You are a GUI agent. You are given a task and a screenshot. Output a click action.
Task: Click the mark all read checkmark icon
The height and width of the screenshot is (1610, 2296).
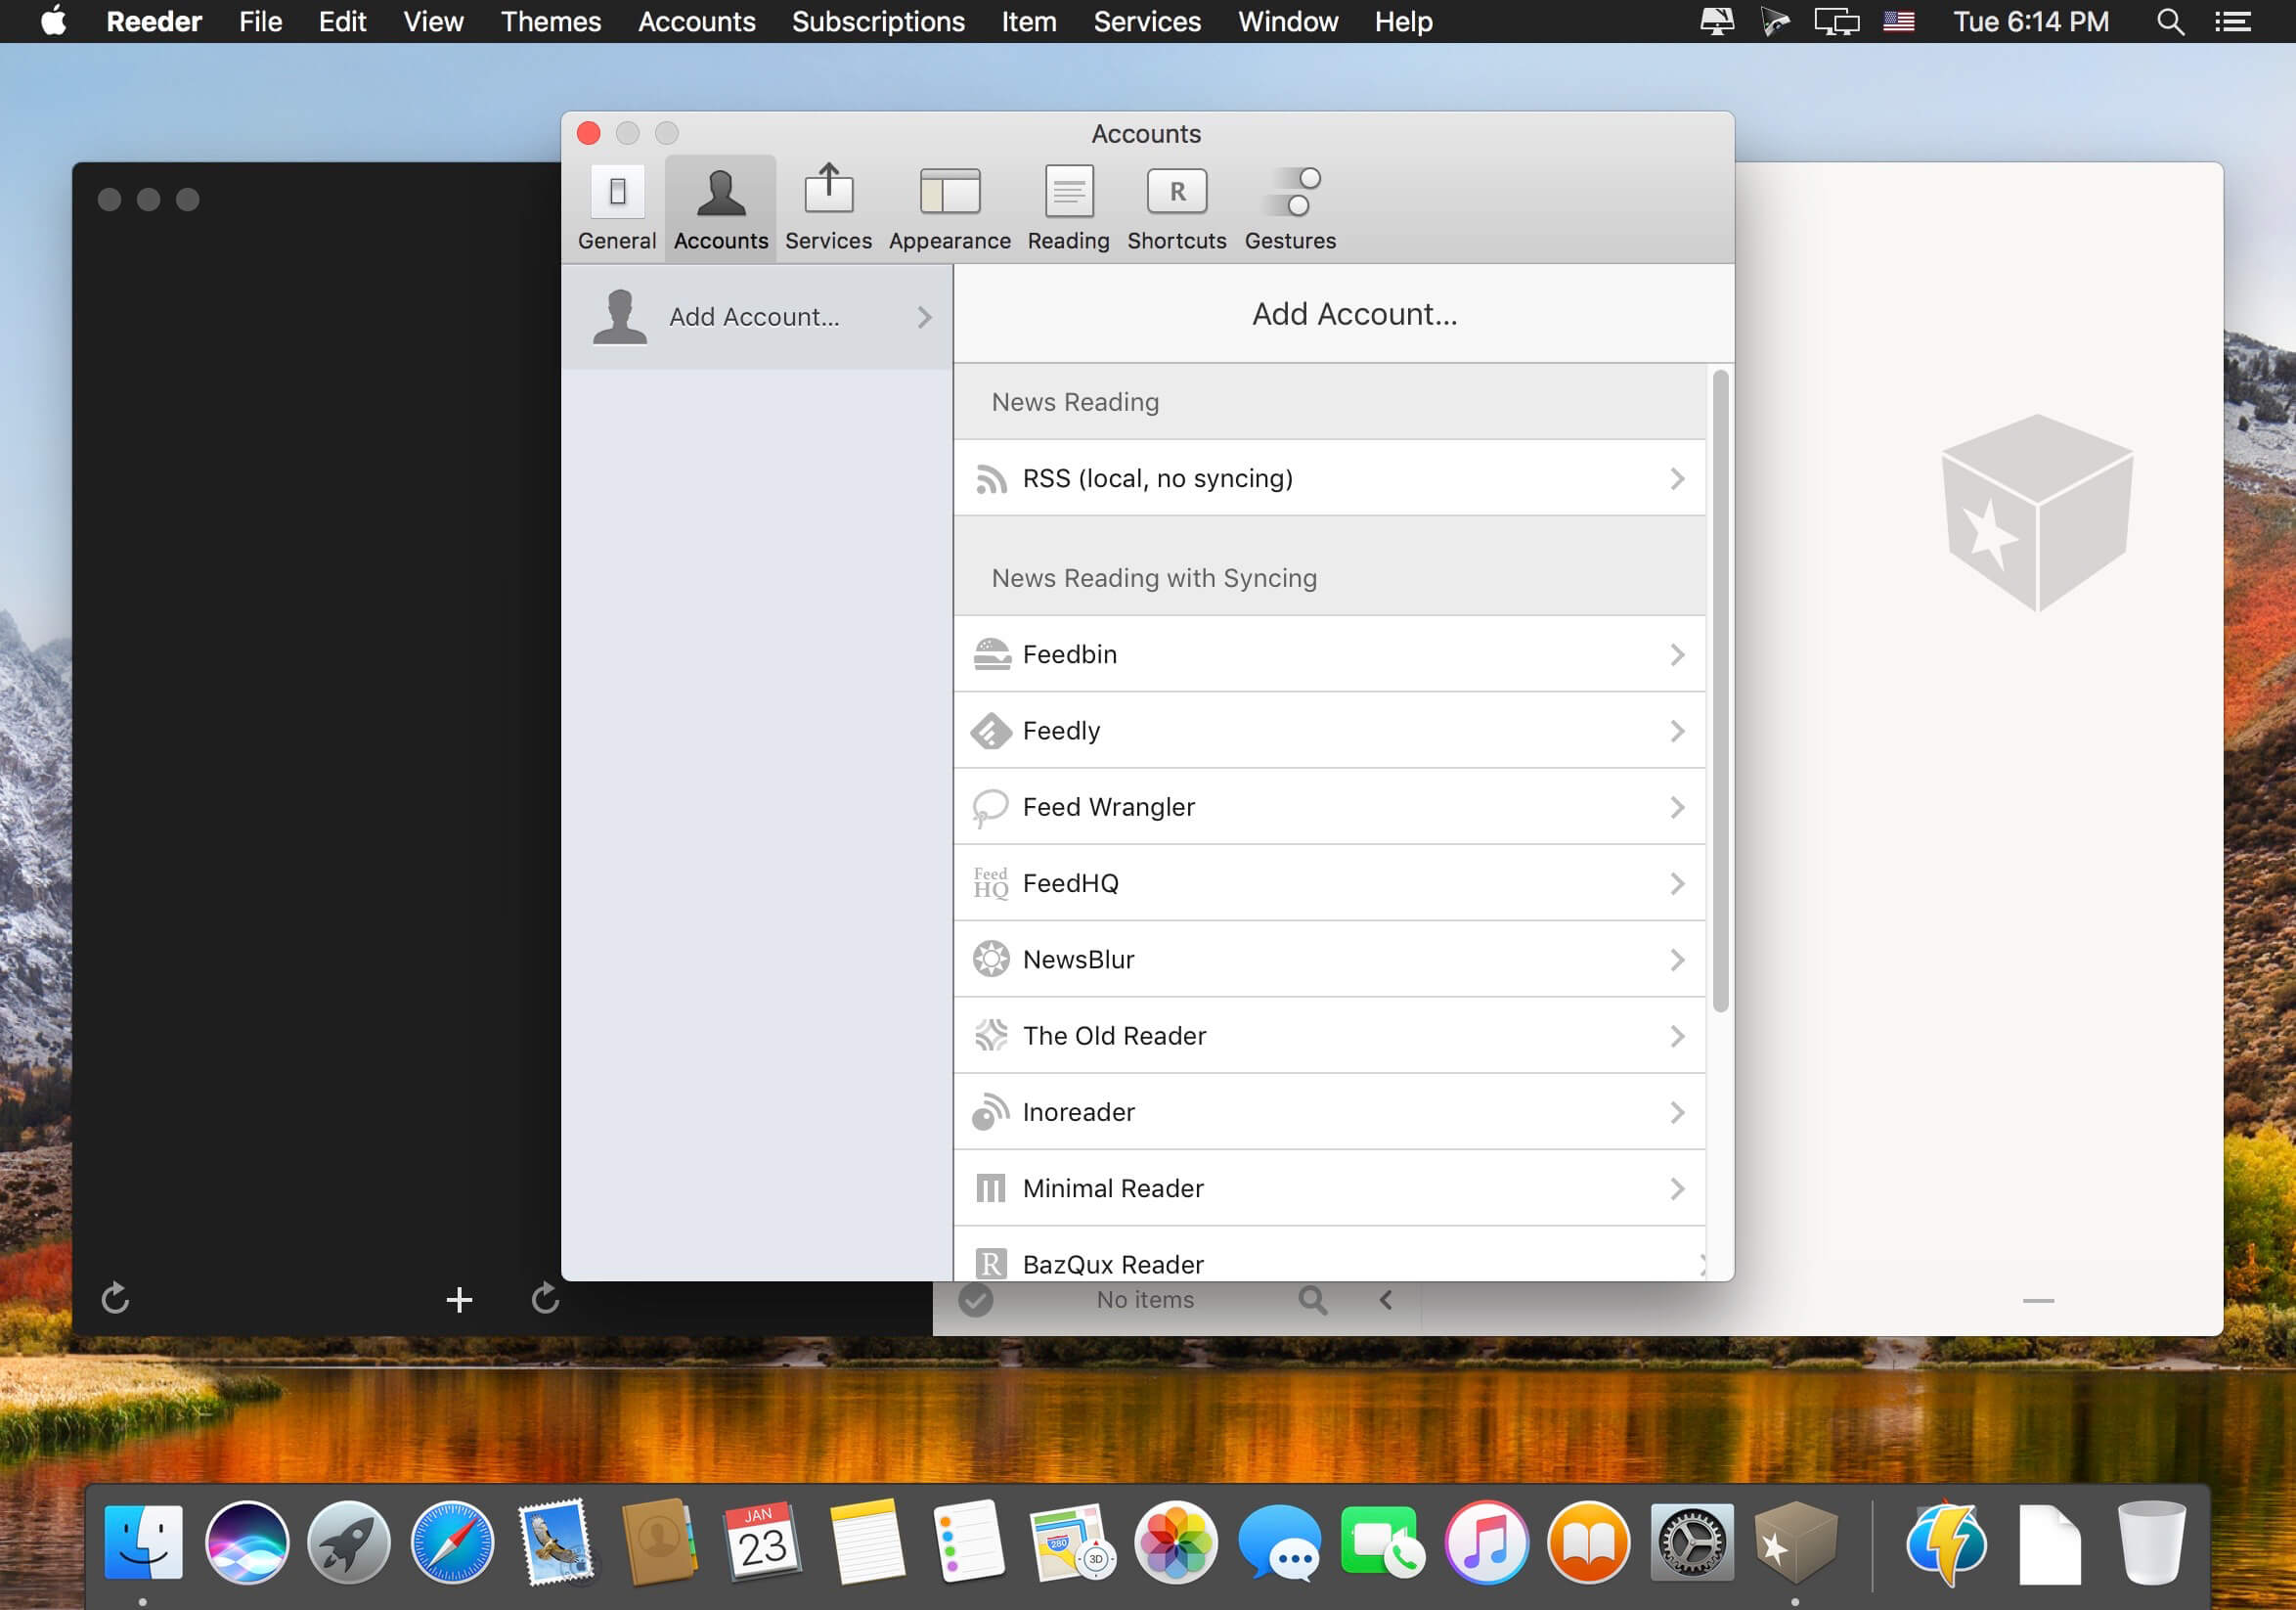pos(976,1300)
